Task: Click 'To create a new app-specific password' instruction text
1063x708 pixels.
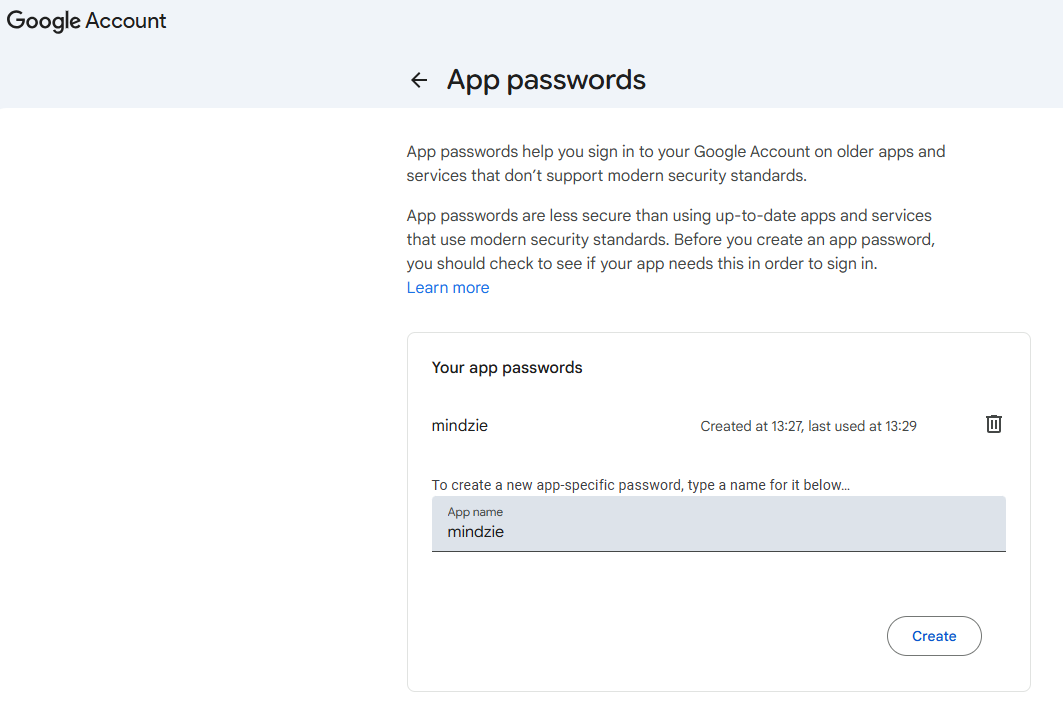Action: click(x=641, y=485)
